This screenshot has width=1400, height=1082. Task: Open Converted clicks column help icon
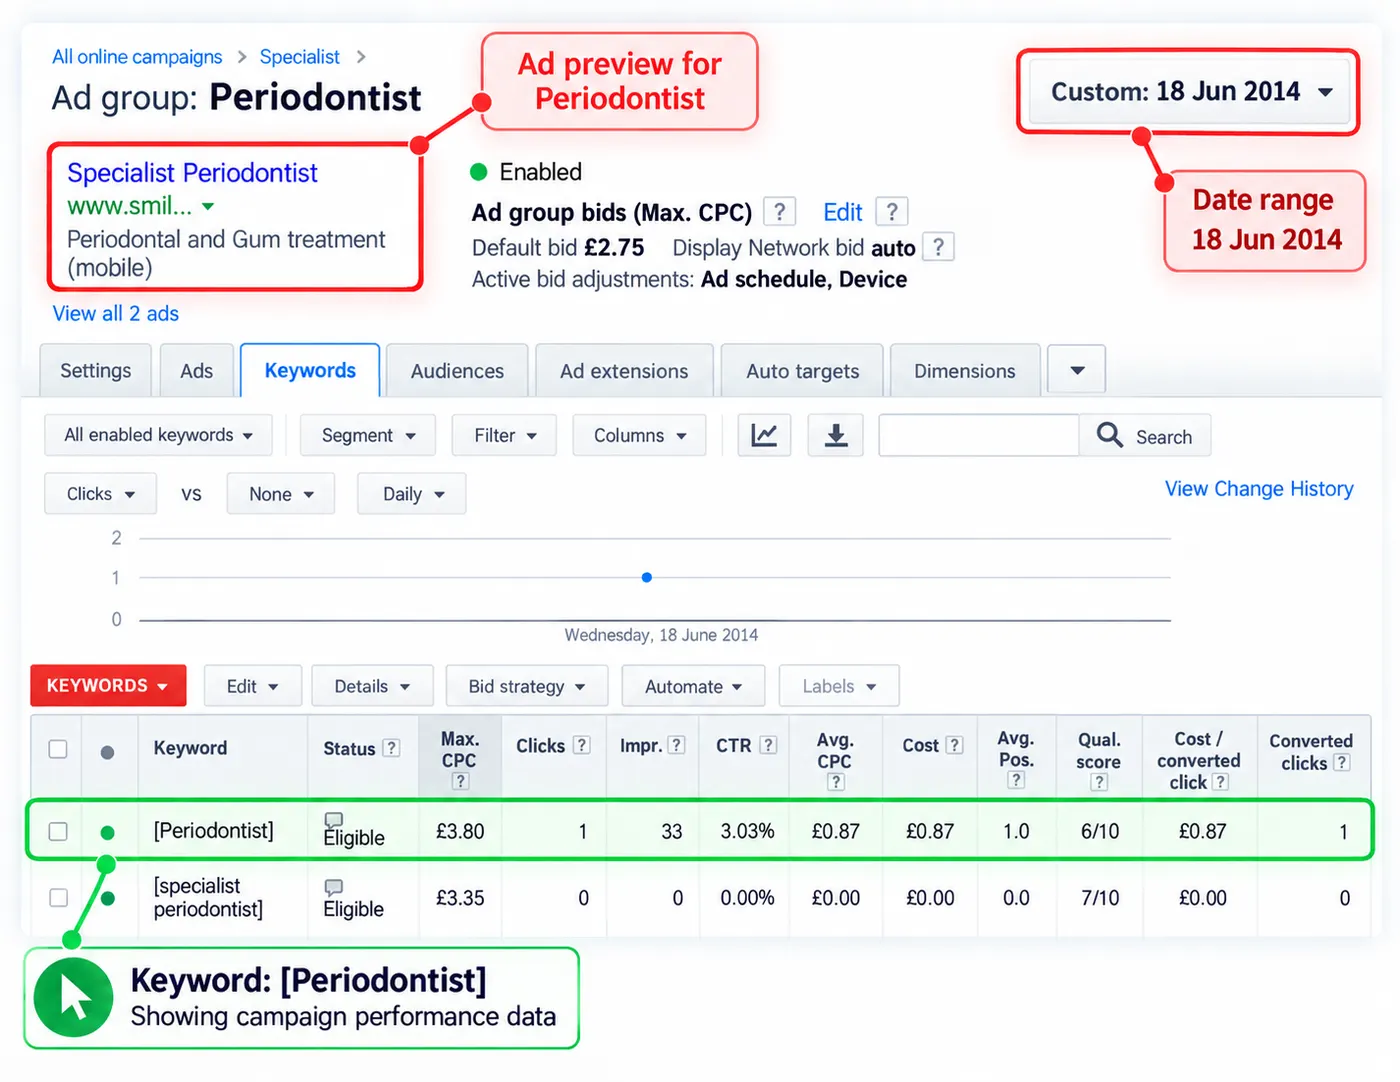pos(1342,762)
